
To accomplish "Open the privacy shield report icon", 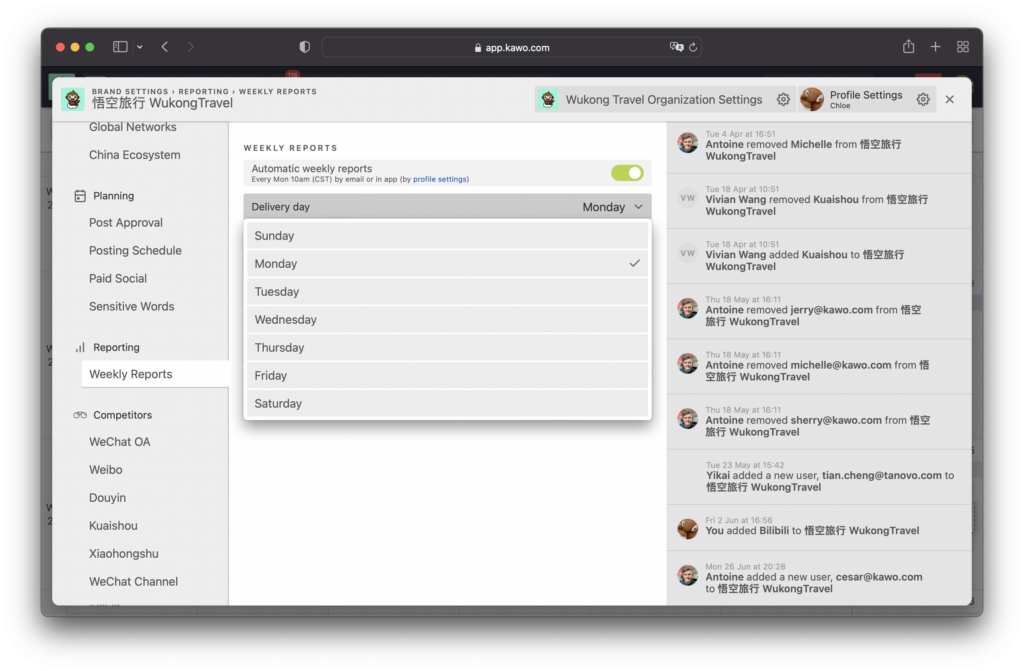I will (x=304, y=47).
